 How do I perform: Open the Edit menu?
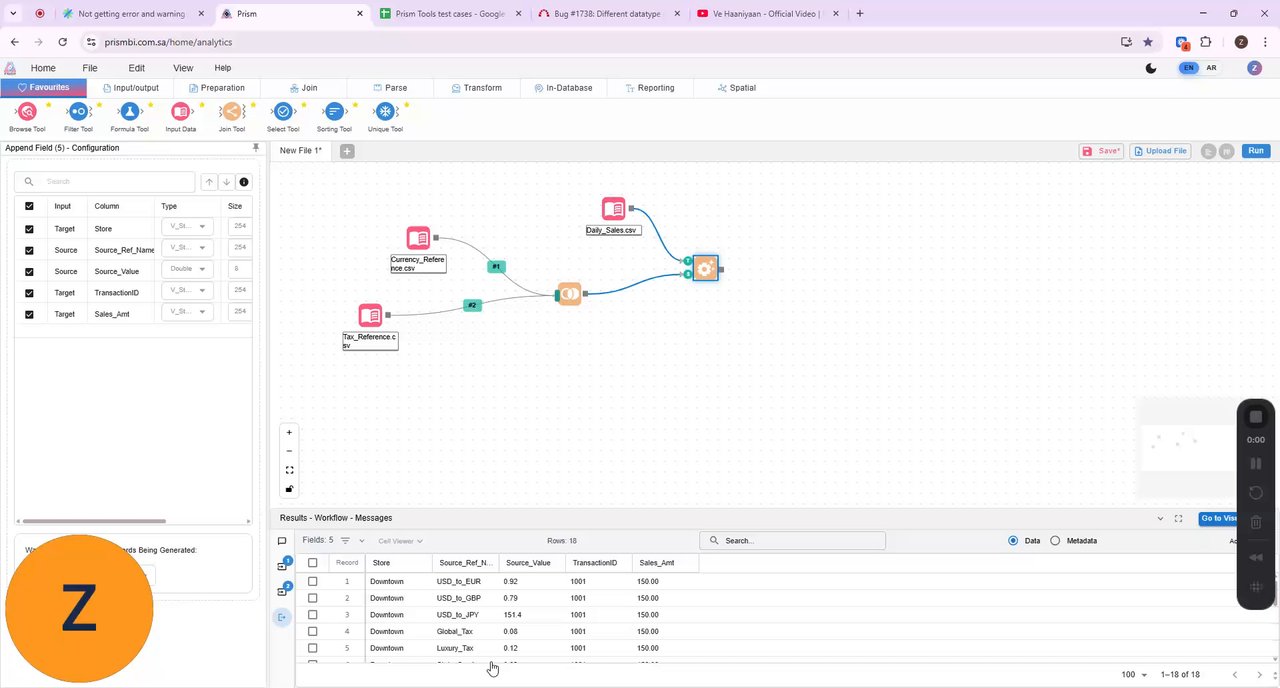pos(136,68)
